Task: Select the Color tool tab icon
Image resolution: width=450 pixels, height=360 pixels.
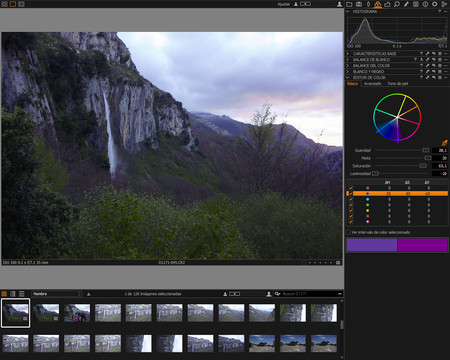Action: 378,4
